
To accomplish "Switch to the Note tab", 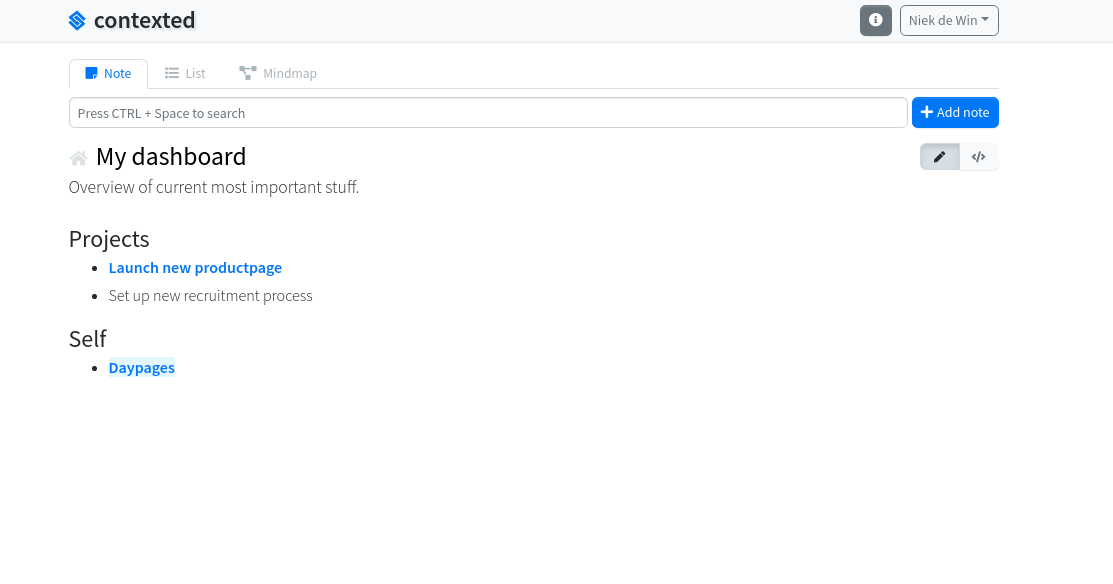I will pyautogui.click(x=108, y=73).
